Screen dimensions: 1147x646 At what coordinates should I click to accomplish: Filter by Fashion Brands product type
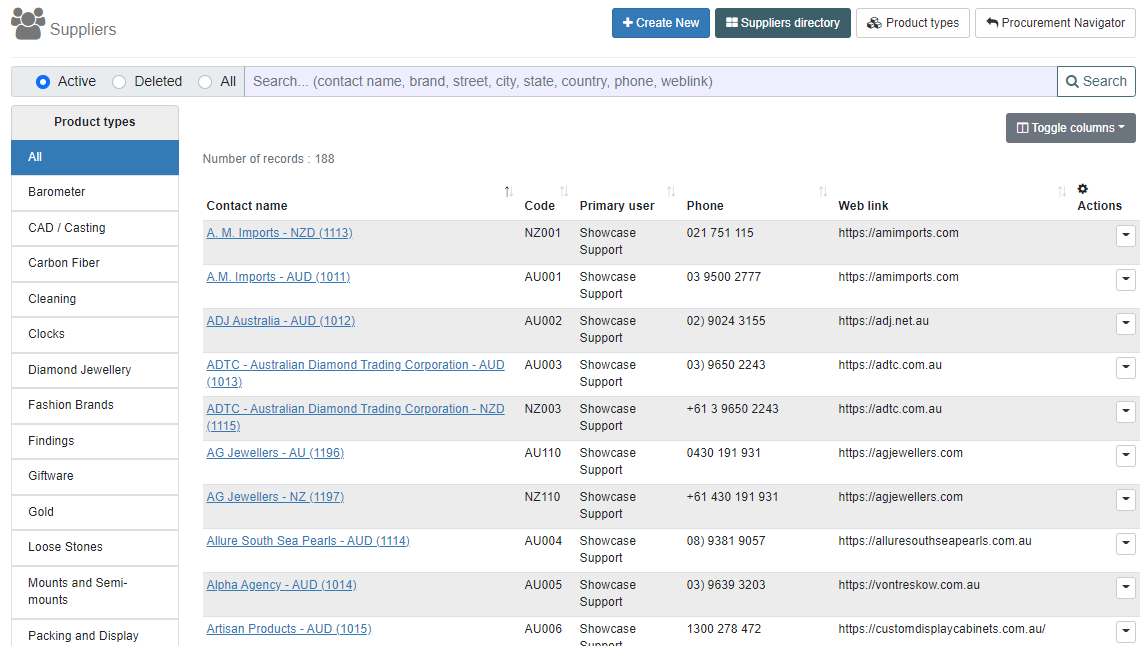95,405
